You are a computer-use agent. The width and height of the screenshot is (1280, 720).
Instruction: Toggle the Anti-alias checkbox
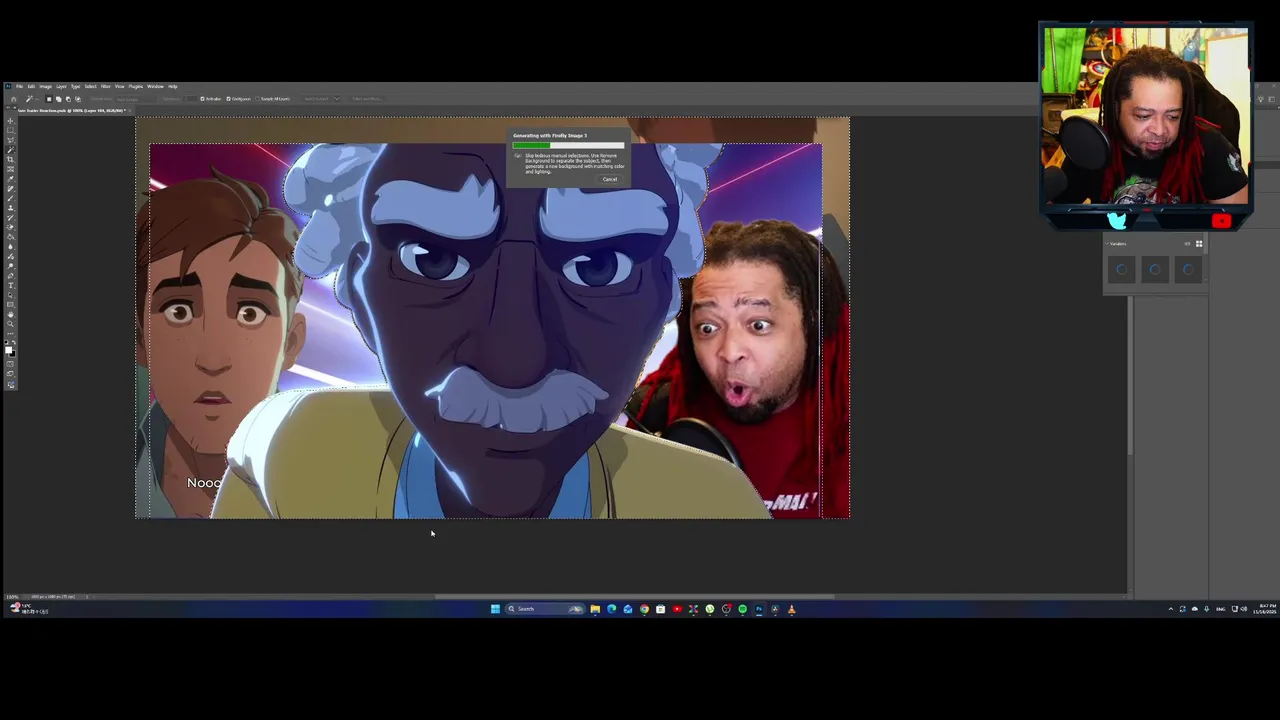click(202, 99)
